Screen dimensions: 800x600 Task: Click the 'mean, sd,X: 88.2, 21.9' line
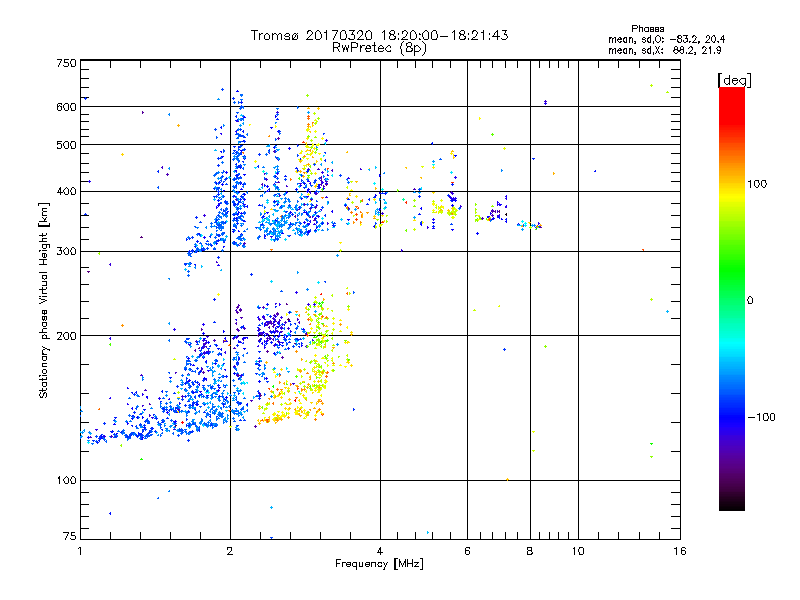(x=664, y=50)
